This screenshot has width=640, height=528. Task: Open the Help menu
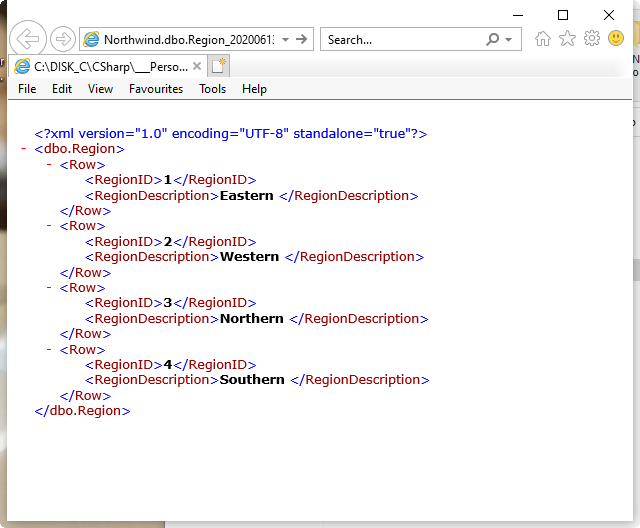pos(254,89)
